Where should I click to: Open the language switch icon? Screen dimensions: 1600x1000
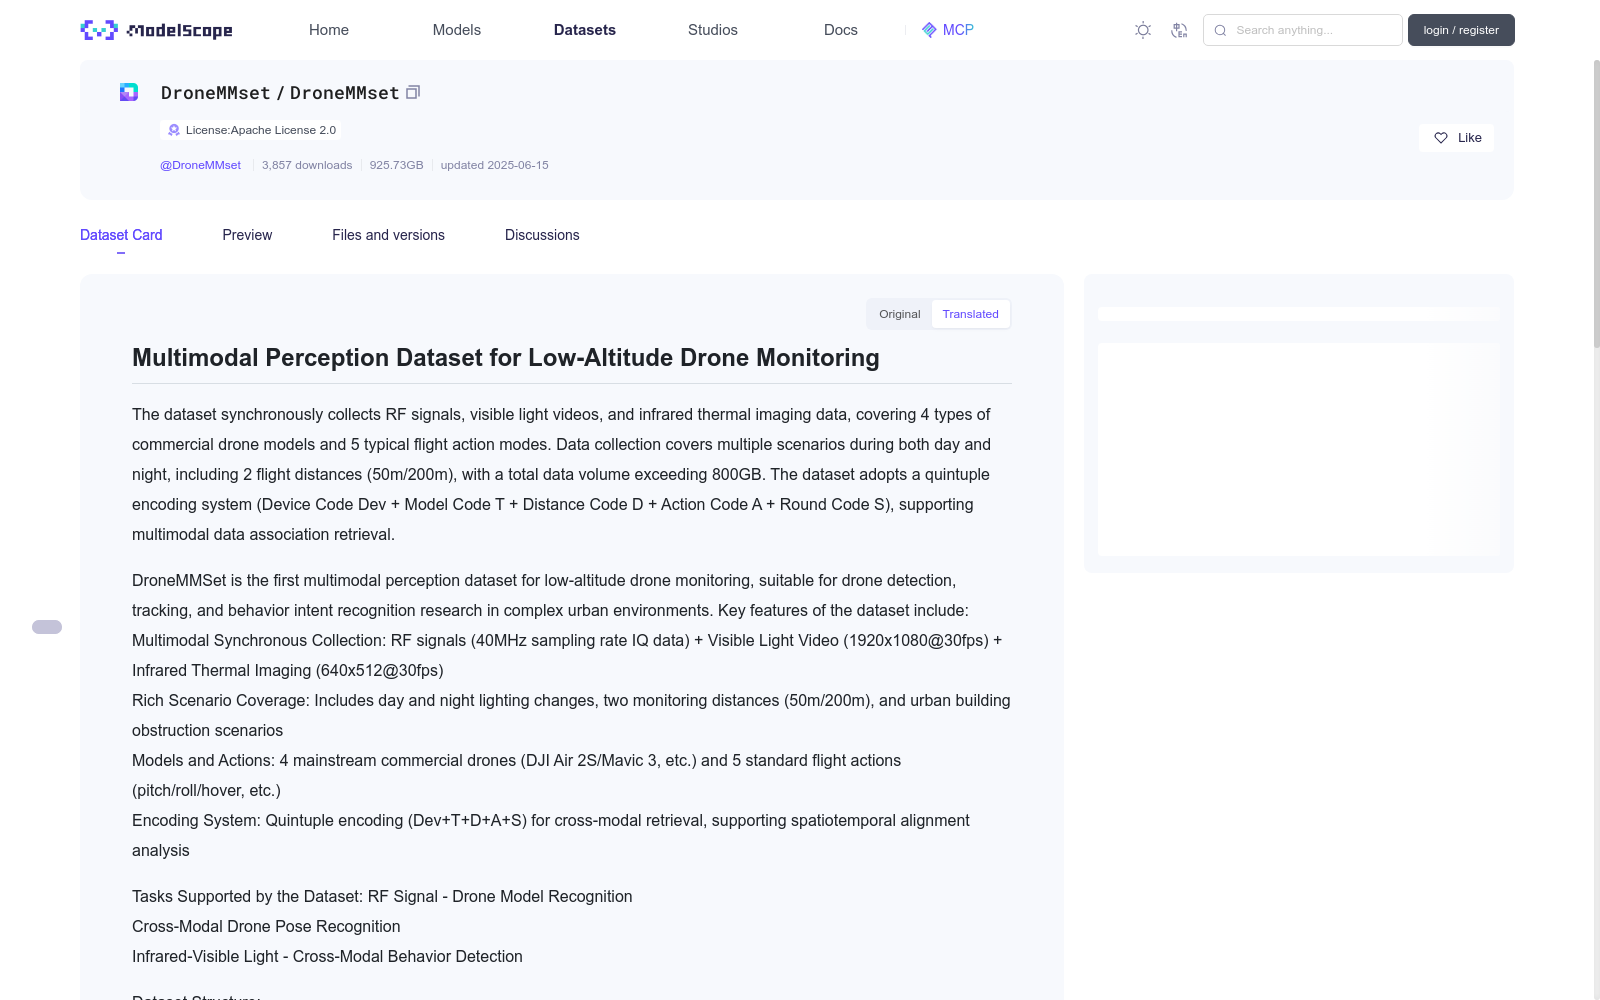pos(1179,30)
